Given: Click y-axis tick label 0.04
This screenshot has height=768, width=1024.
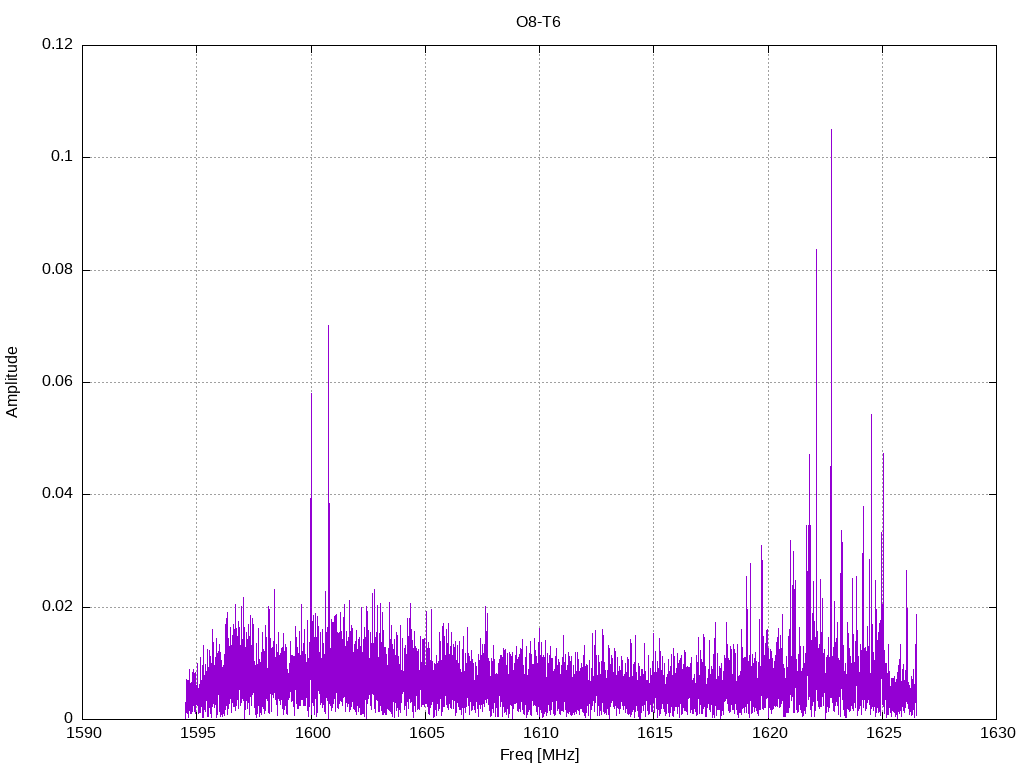Looking at the screenshot, I should click(57, 494).
